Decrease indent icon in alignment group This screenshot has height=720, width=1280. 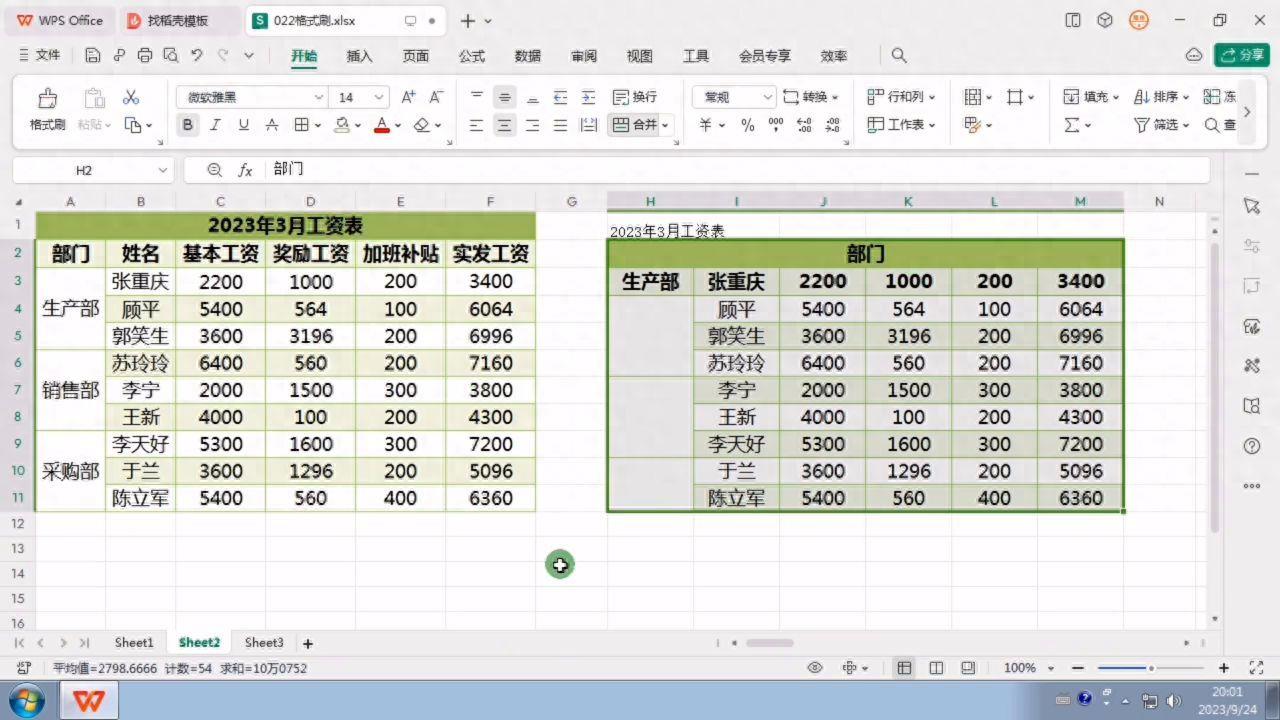[560, 97]
